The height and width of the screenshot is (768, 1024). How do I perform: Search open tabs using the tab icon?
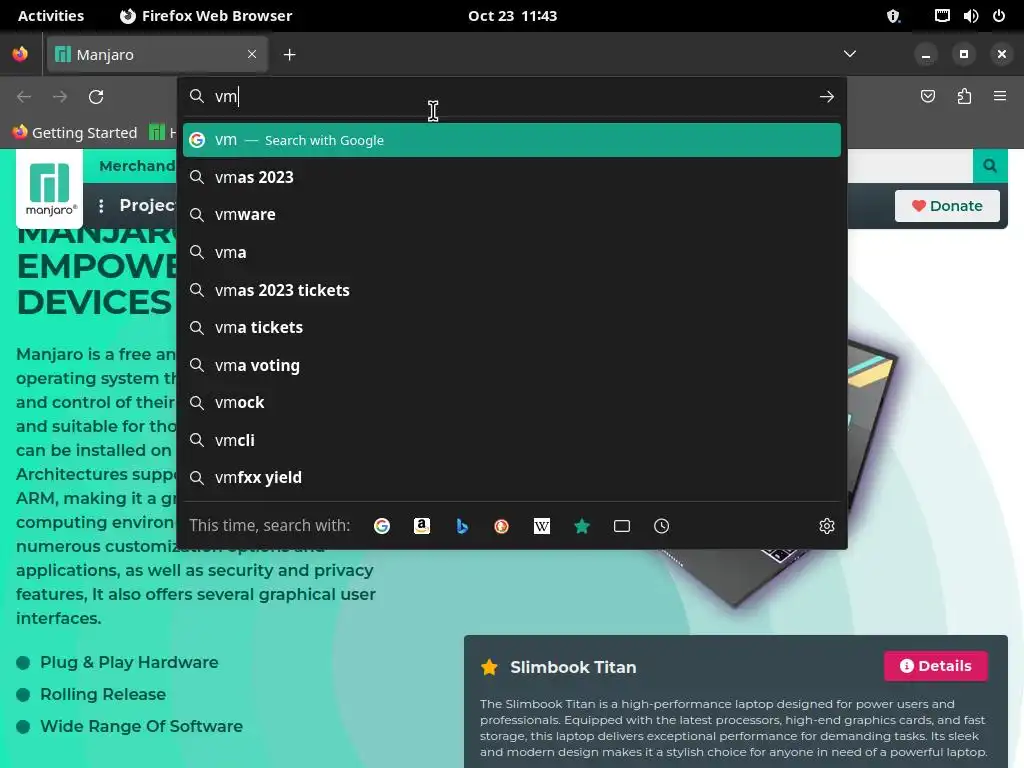[622, 526]
